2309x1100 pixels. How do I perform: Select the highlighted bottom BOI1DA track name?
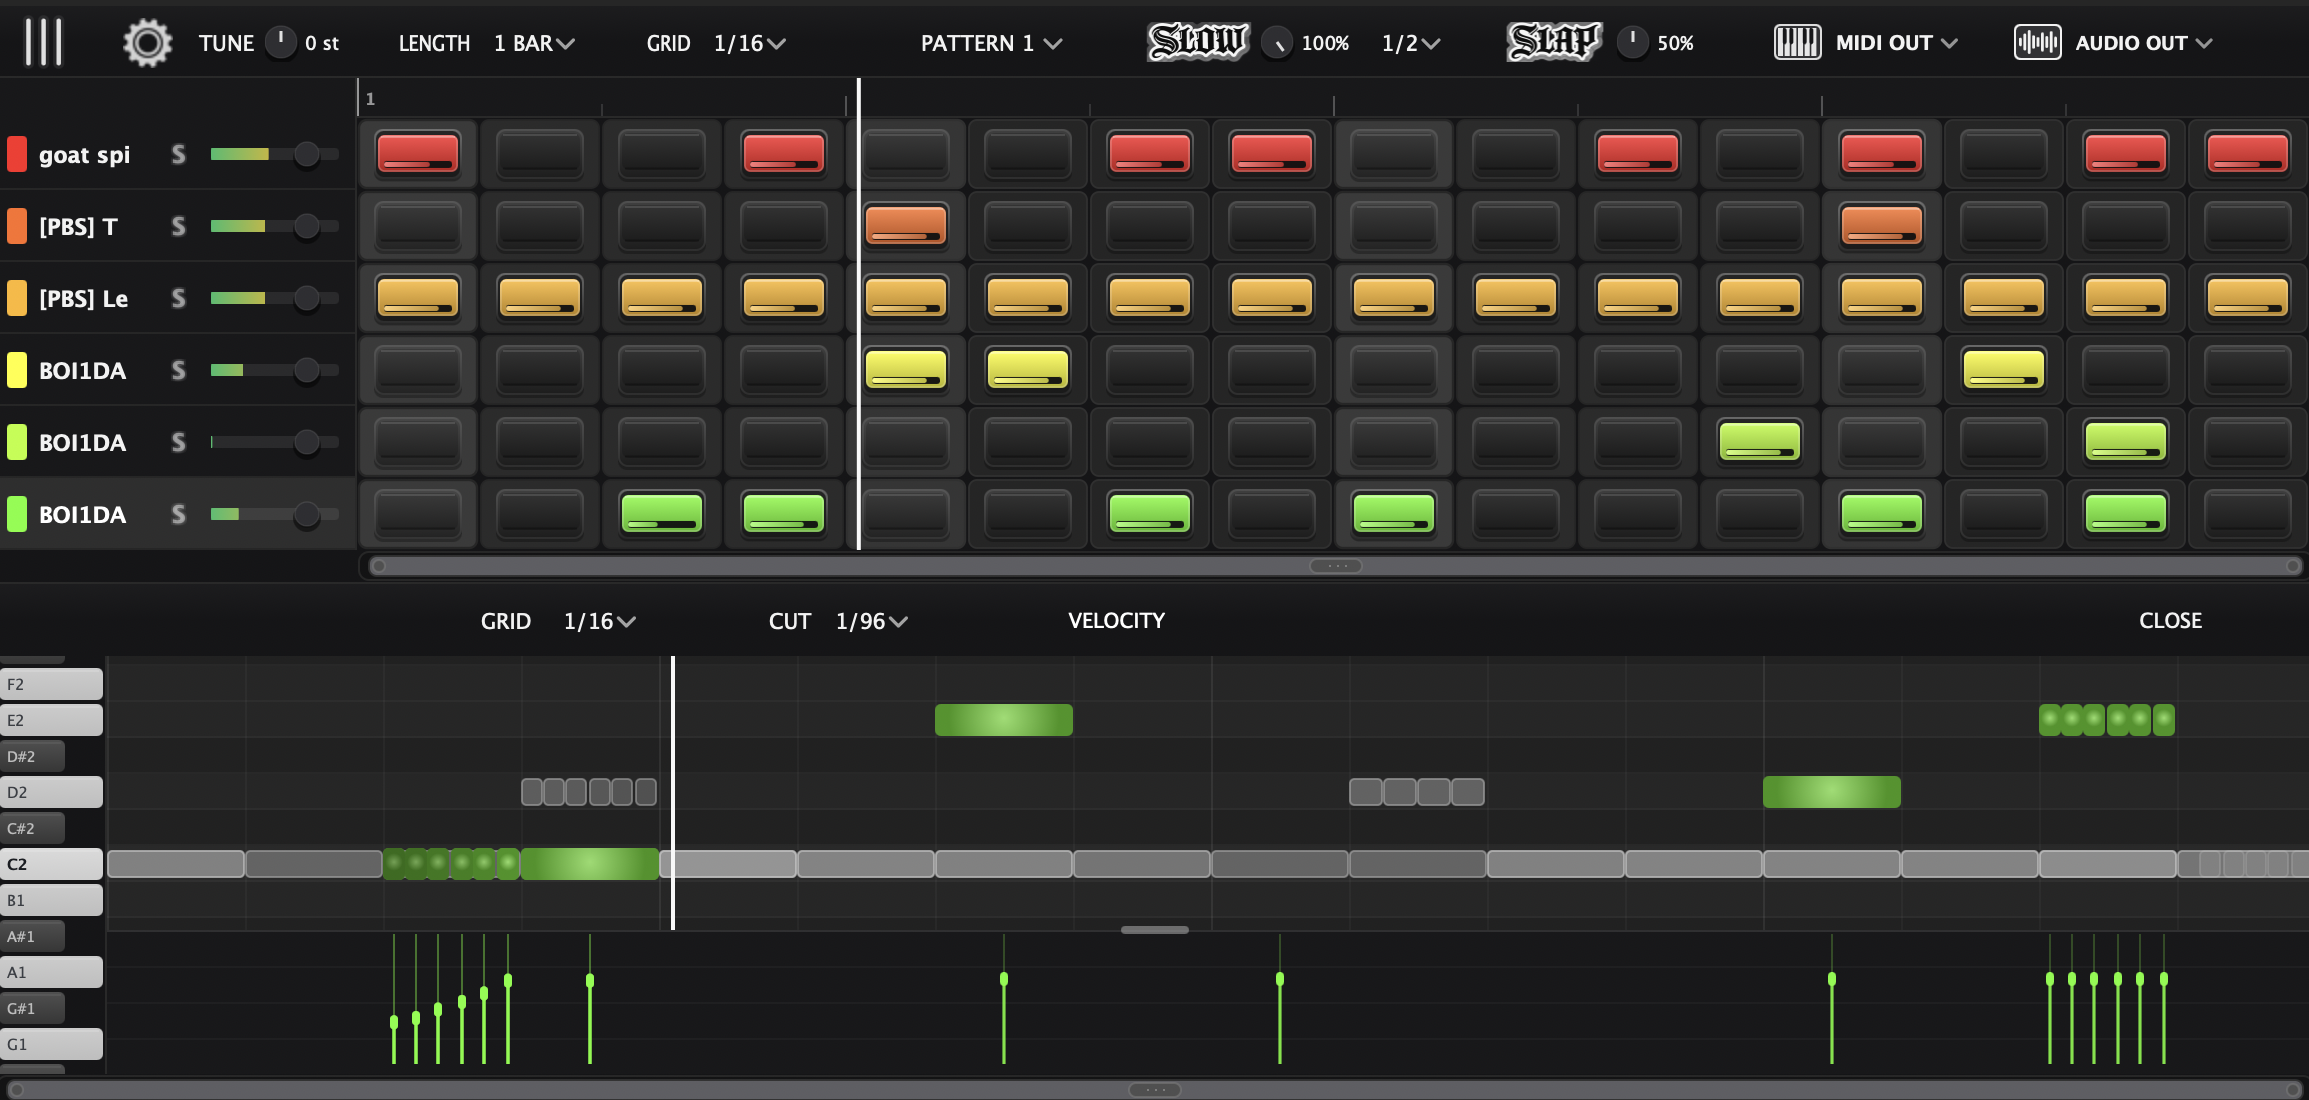[82, 514]
